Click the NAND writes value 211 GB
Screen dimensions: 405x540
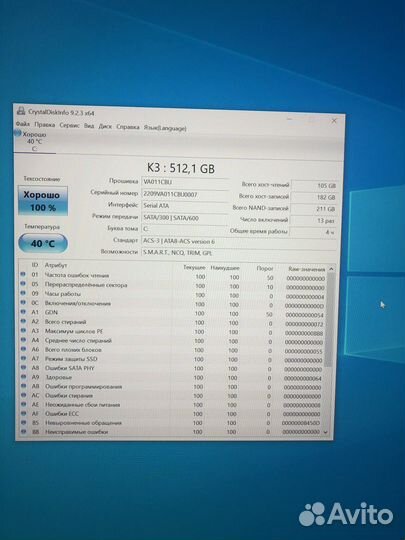pyautogui.click(x=313, y=209)
